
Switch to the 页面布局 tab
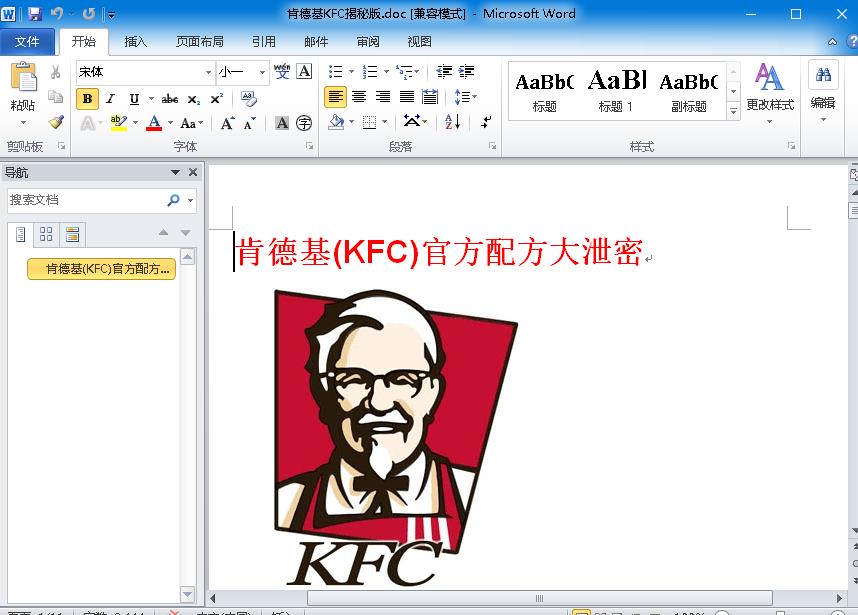click(x=200, y=42)
